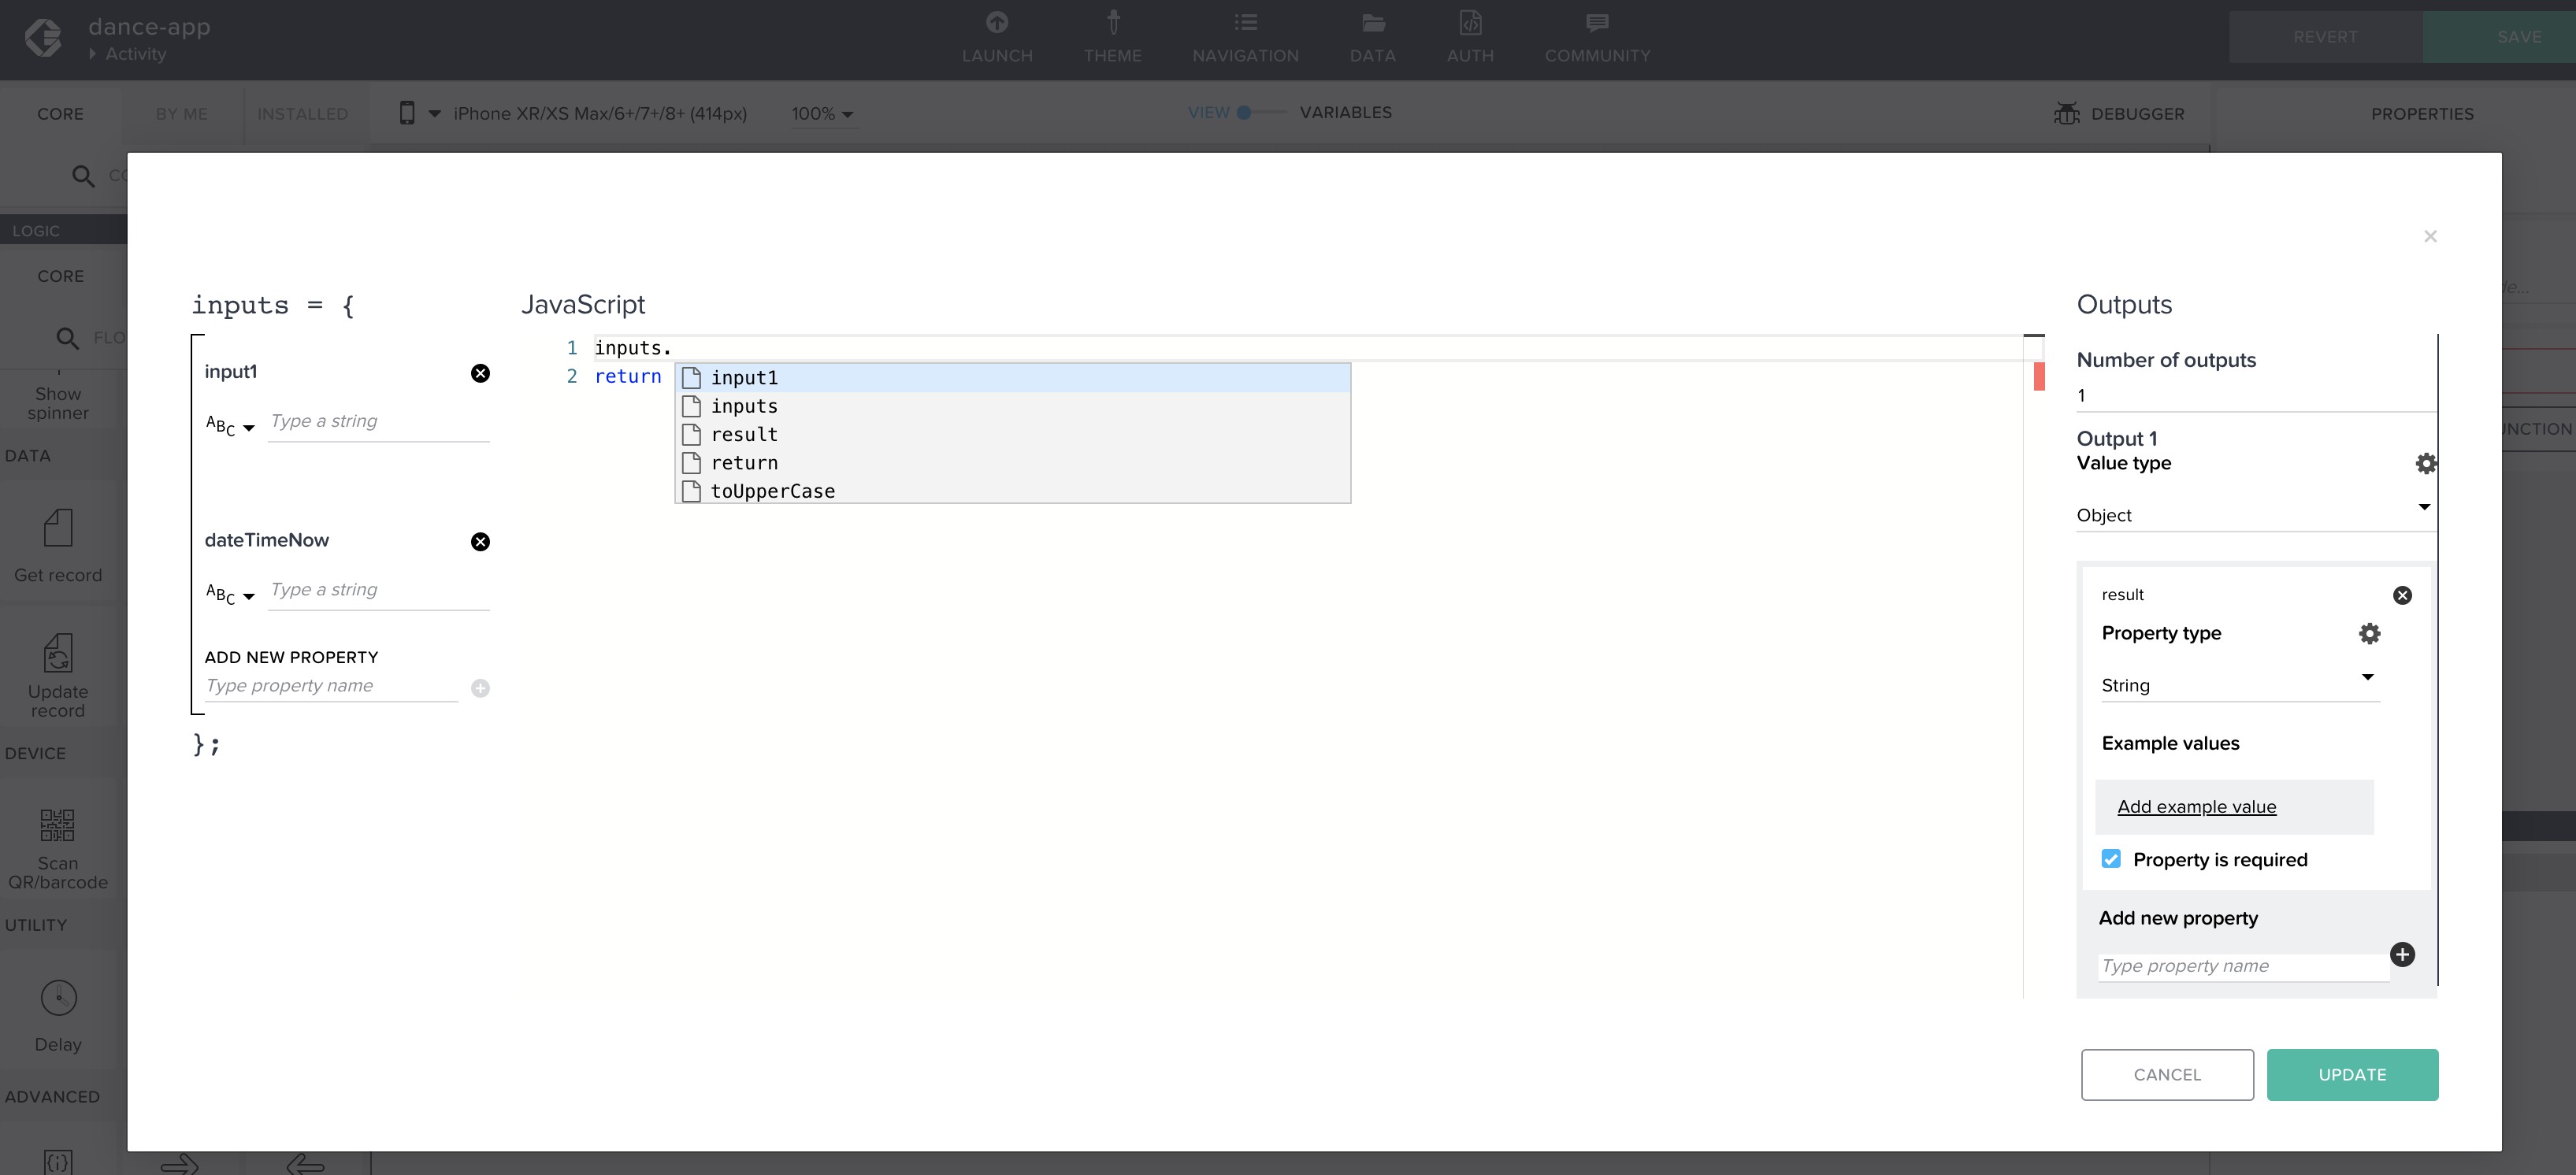Switch to the INSTALLED tab
Image resolution: width=2576 pixels, height=1175 pixels.
click(x=302, y=114)
